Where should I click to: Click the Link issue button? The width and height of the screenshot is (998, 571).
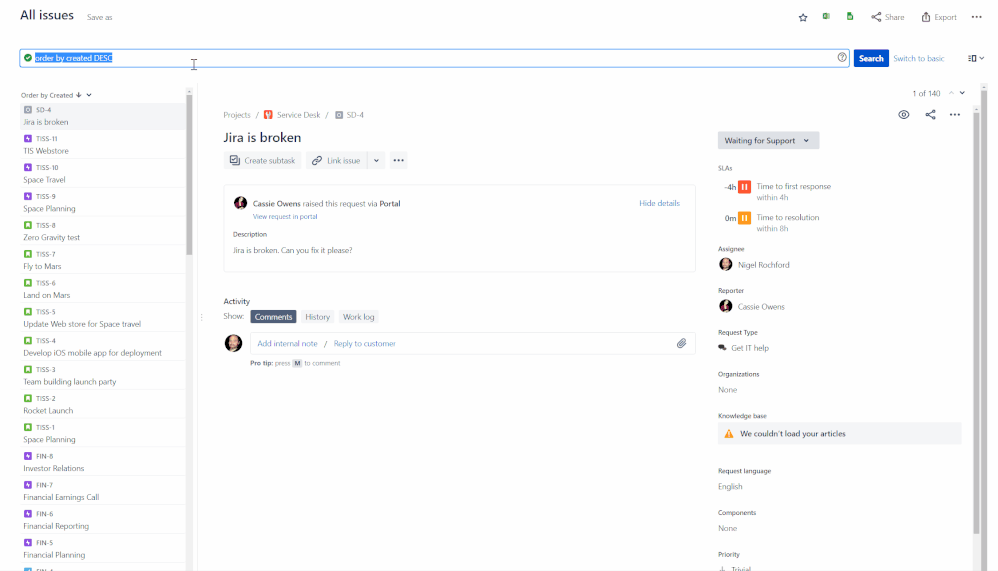[336, 160]
